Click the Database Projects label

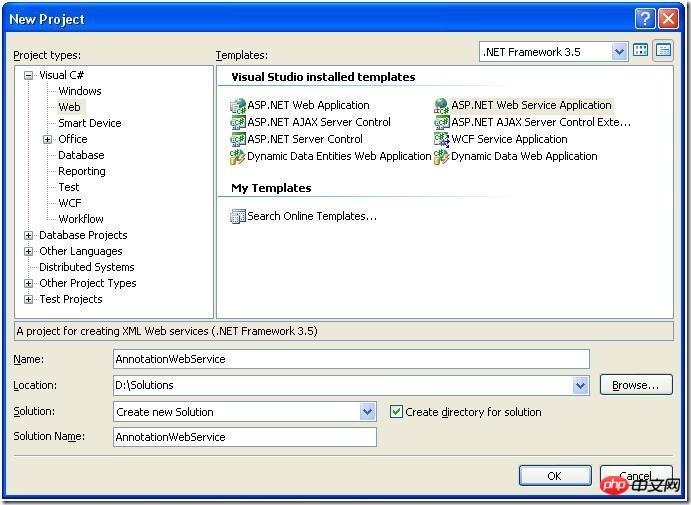[x=83, y=235]
